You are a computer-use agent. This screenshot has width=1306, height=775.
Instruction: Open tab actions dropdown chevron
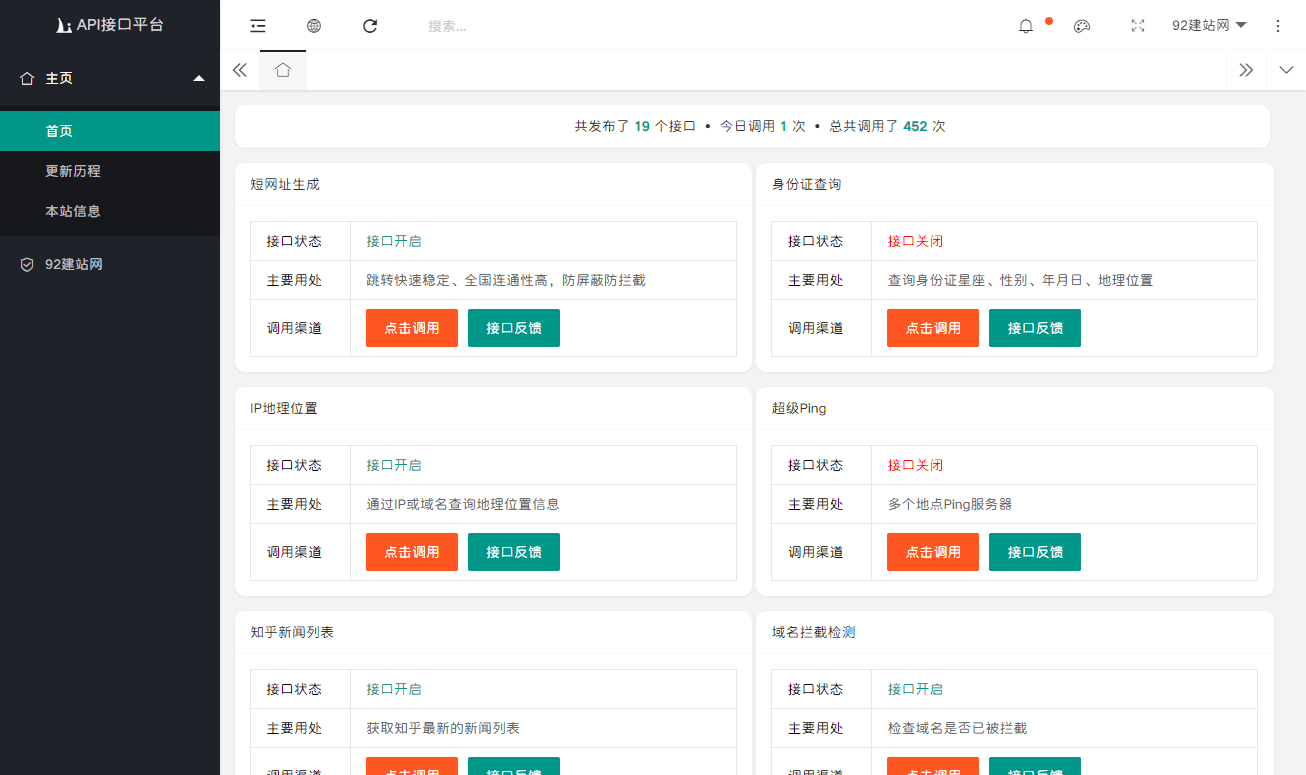[1286, 70]
